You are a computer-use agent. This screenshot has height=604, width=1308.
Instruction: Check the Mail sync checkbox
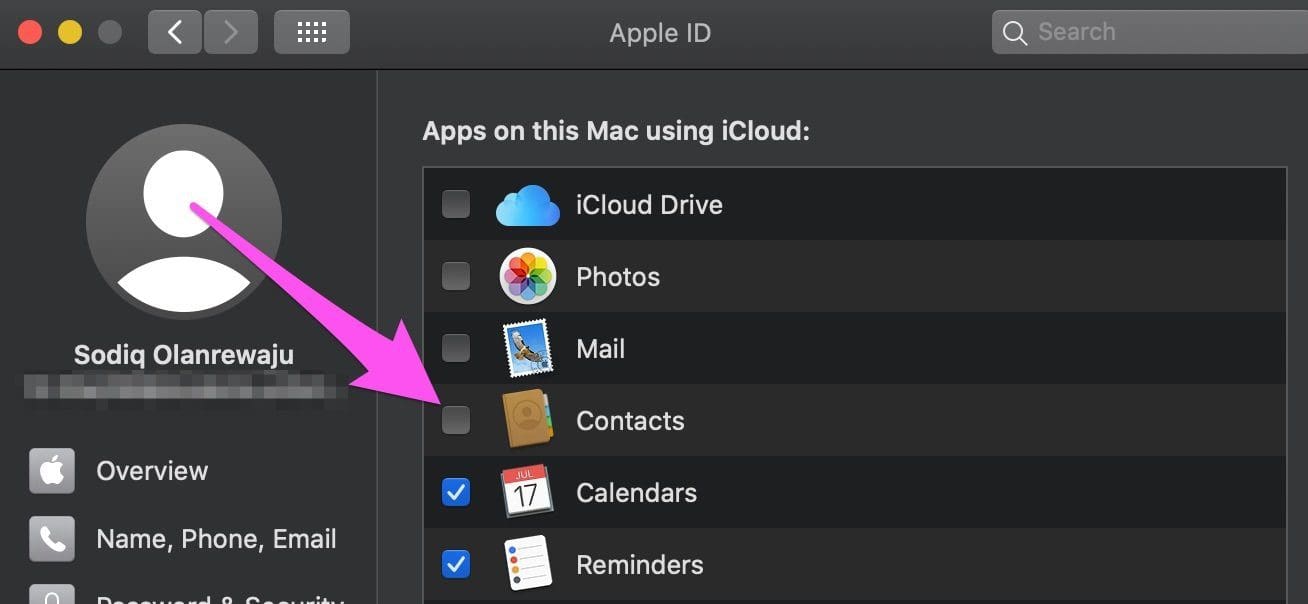point(456,348)
